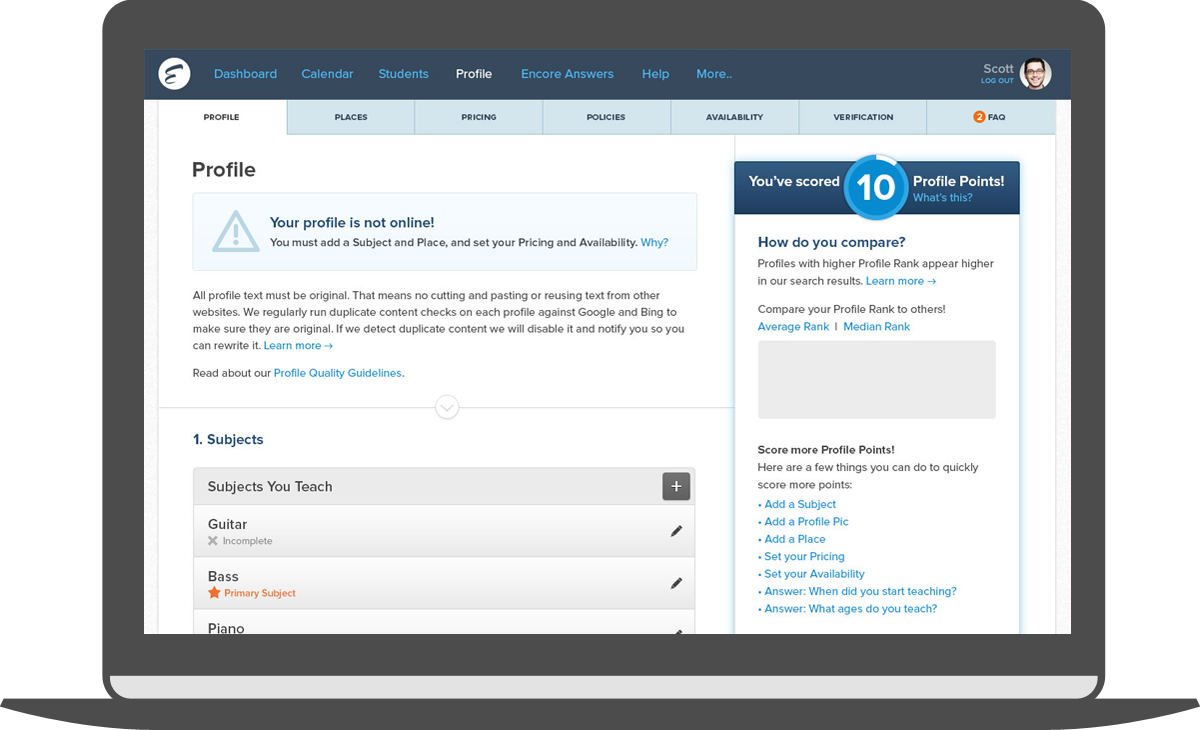Click the Encore logo icon
1200x730 pixels.
click(x=174, y=74)
